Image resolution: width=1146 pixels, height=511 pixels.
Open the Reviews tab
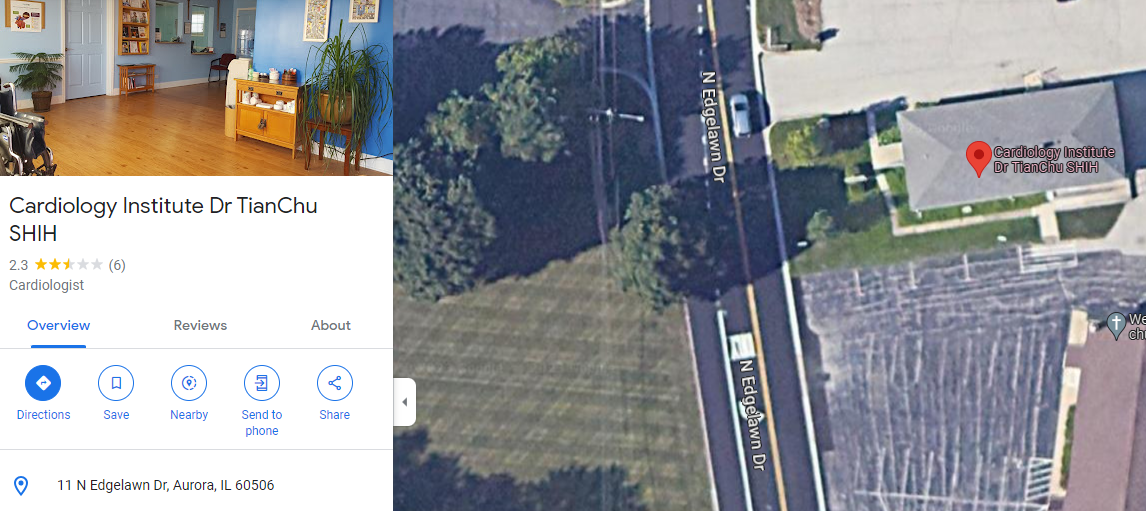coord(200,325)
